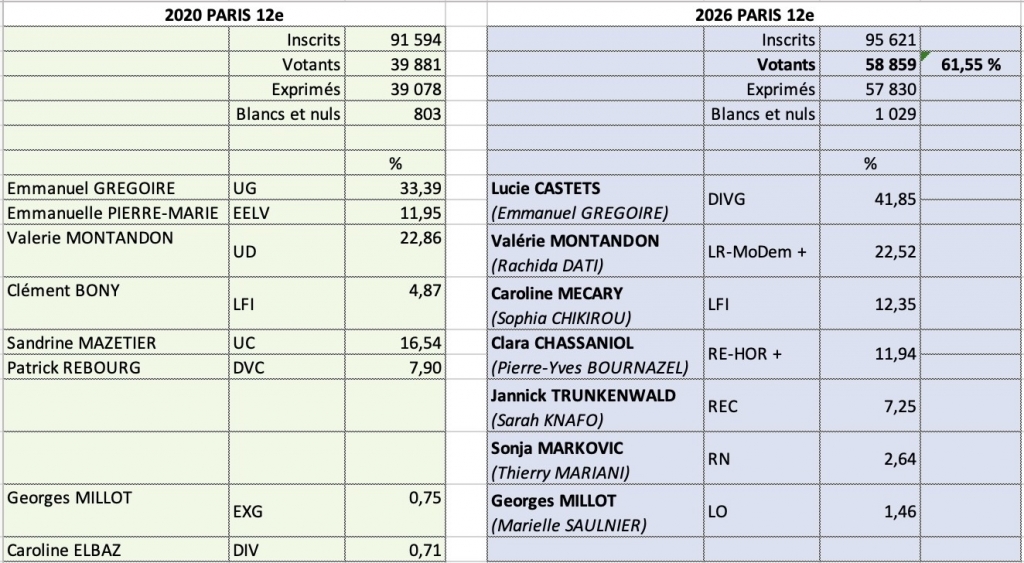The height and width of the screenshot is (563, 1024).
Task: Select the Jannick TRUNKENWALD cell
Action: point(594,406)
